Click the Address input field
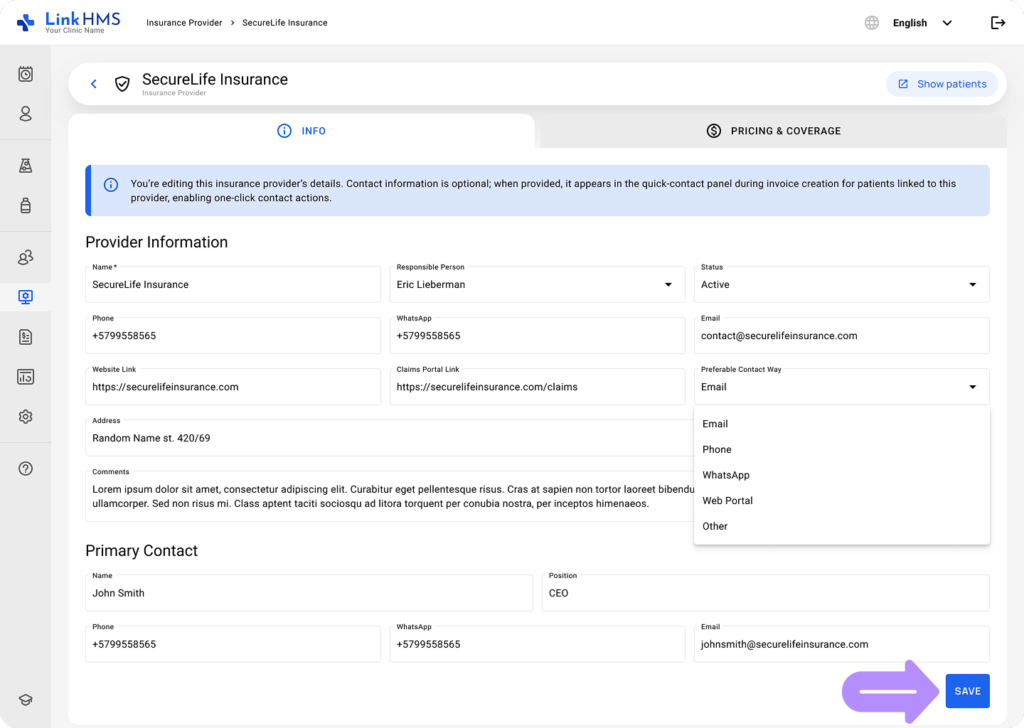 point(389,438)
